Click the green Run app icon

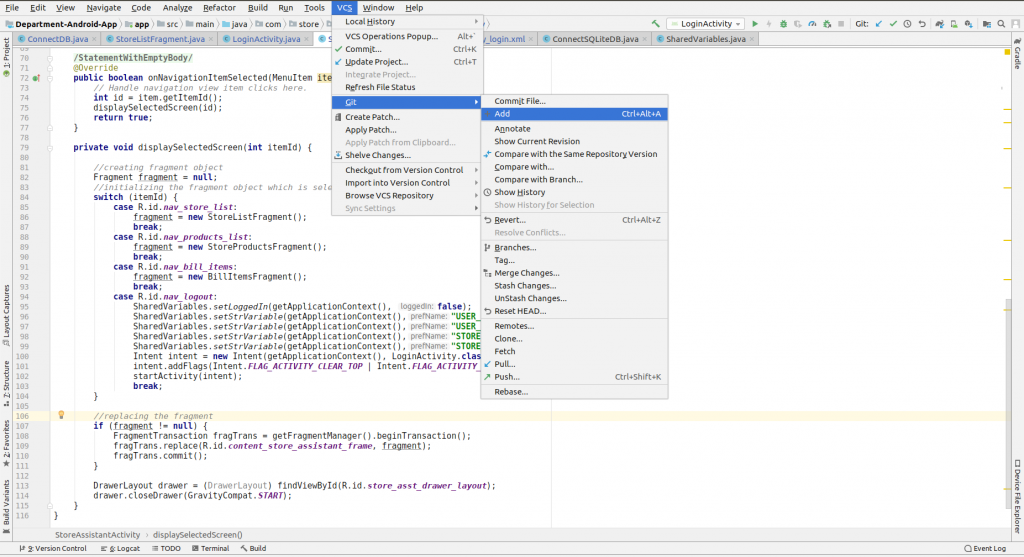[x=755, y=24]
